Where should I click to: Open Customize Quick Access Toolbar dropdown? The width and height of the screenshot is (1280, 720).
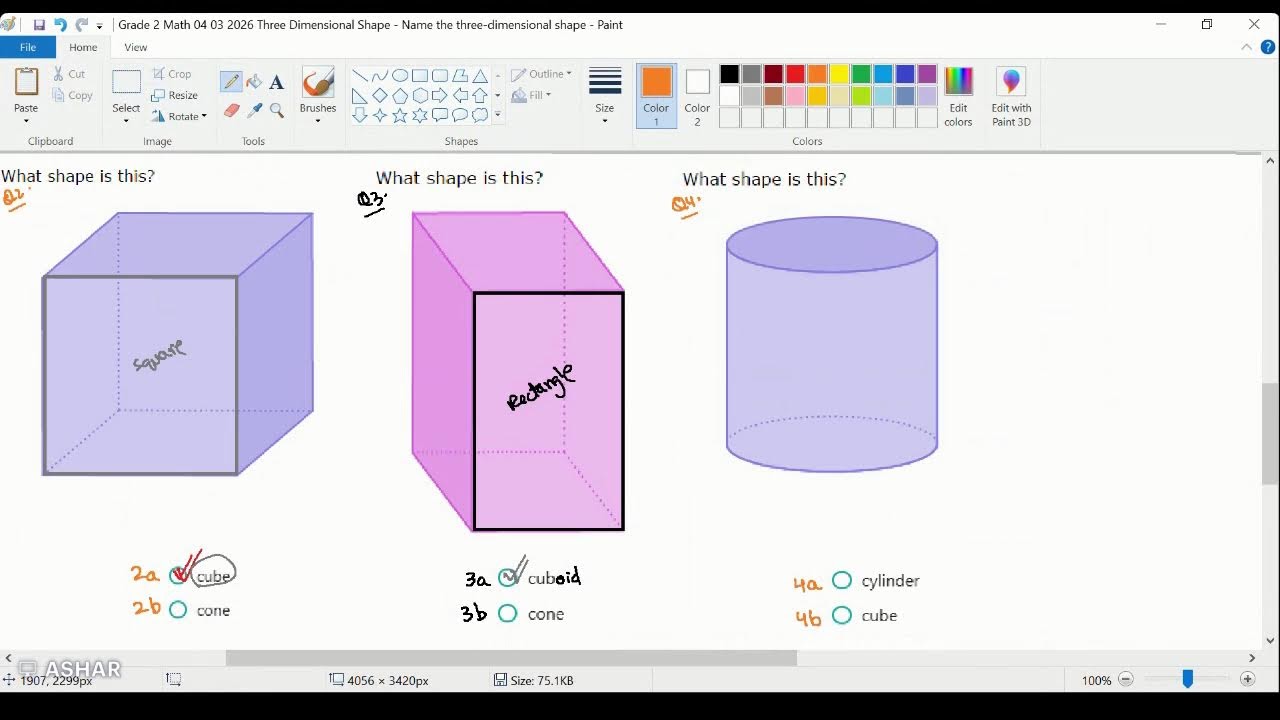pyautogui.click(x=99, y=26)
